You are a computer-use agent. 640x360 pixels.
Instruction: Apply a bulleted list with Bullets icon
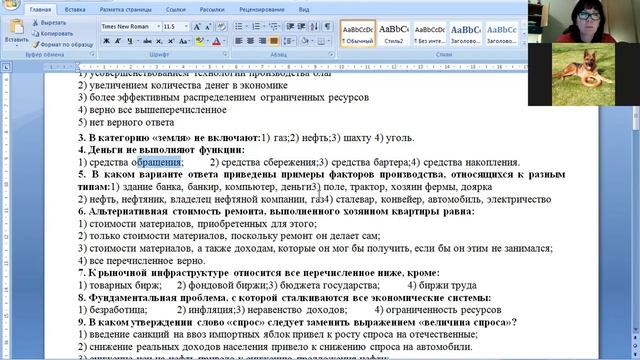pos(238,27)
